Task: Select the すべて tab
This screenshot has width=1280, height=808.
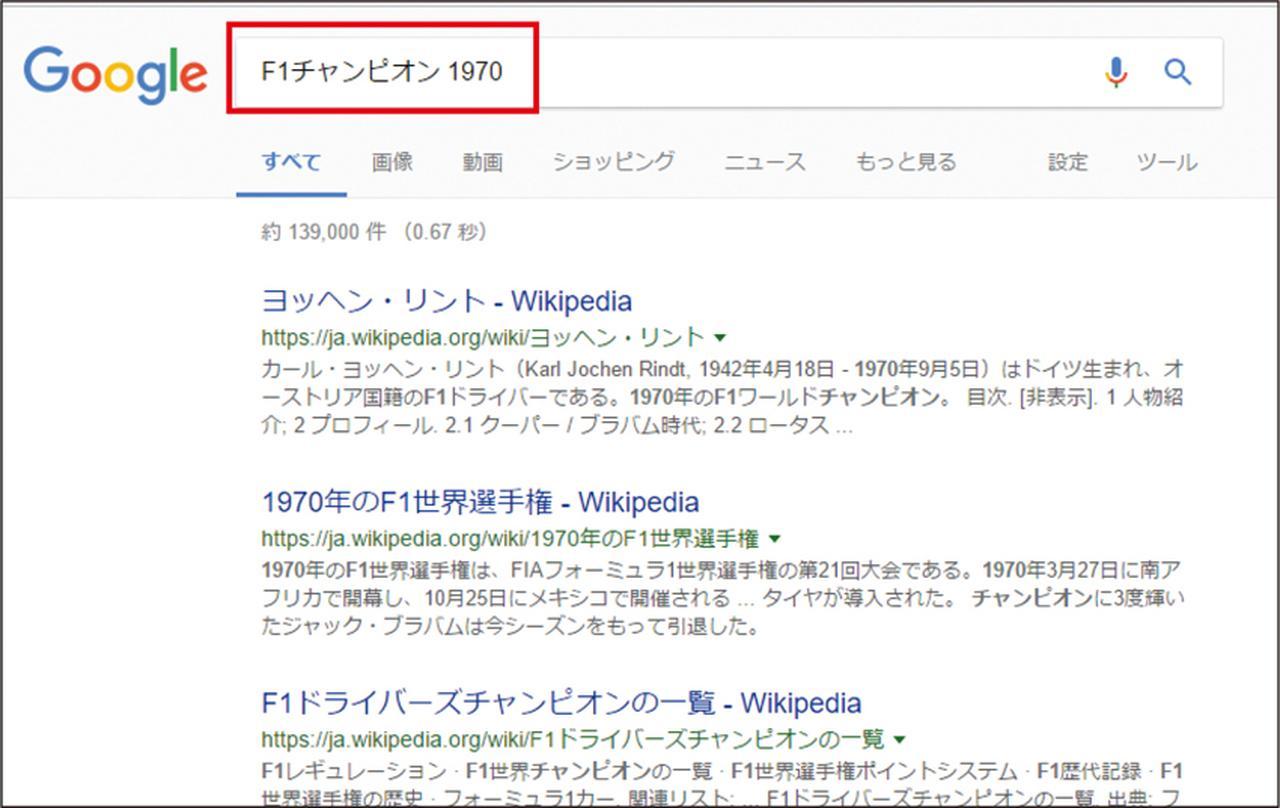Action: click(x=291, y=161)
